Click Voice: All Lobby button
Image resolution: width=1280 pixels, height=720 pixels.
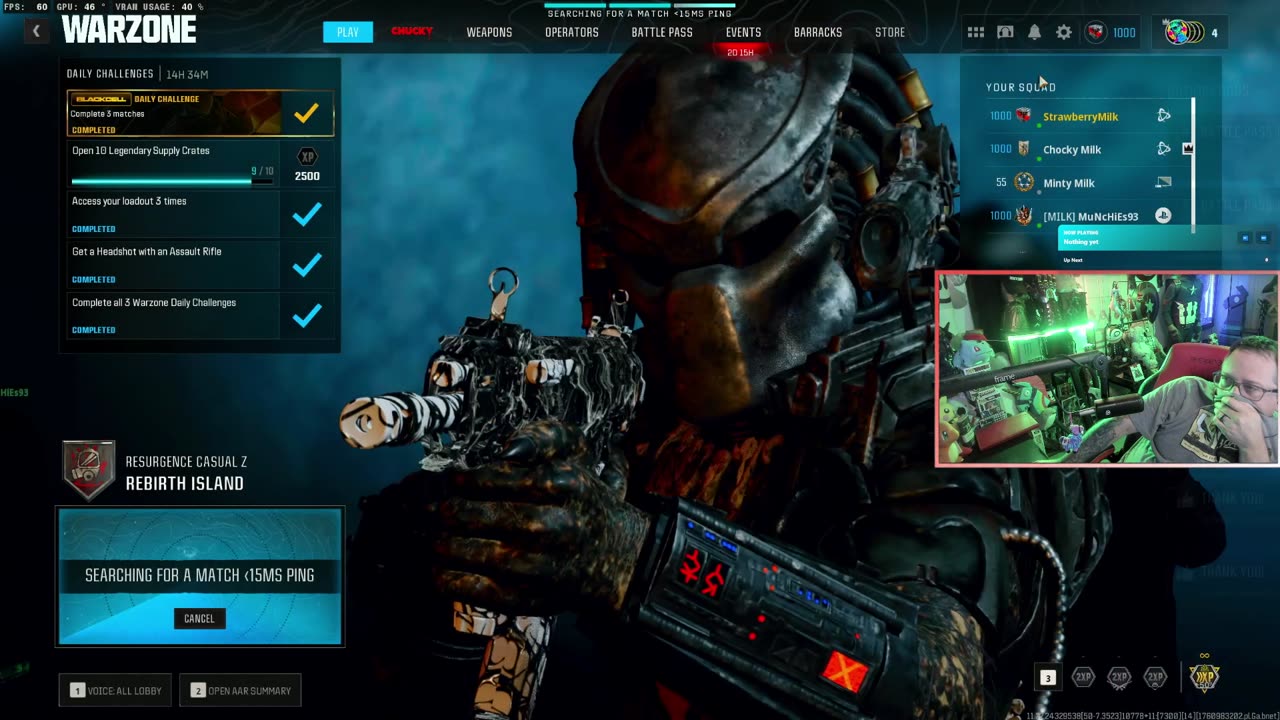[x=117, y=690]
